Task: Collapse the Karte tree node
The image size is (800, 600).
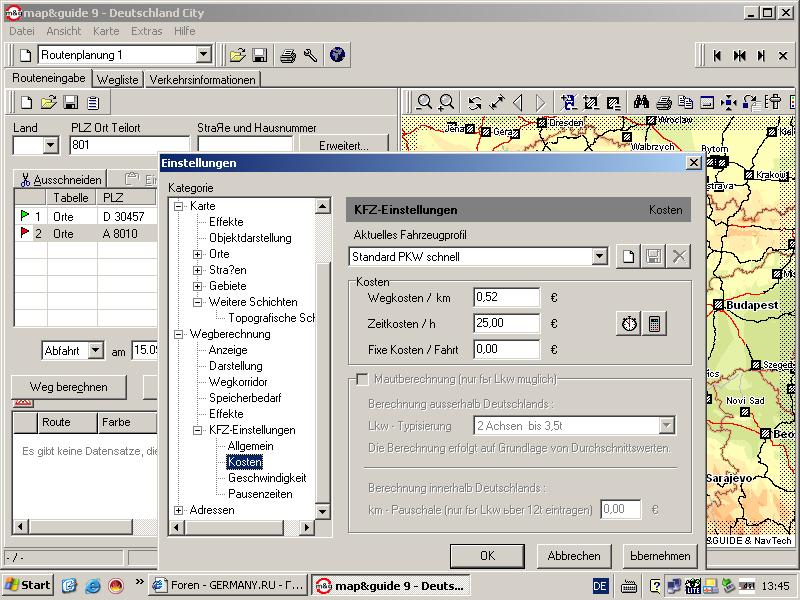Action: click(179, 206)
